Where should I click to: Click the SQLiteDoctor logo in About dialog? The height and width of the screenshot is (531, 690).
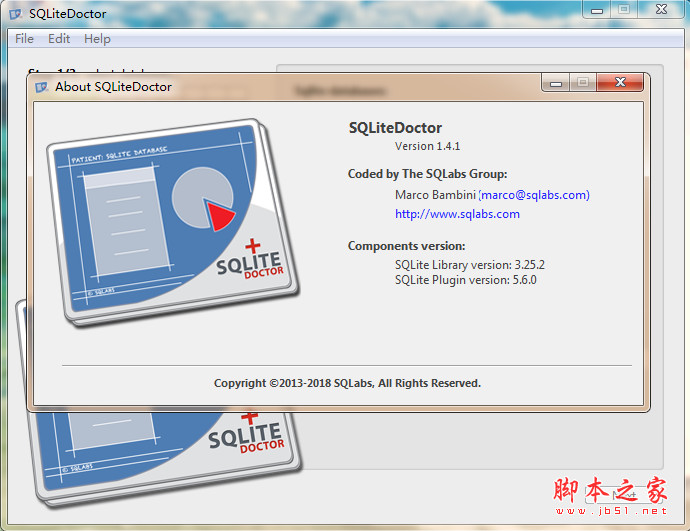(x=173, y=223)
